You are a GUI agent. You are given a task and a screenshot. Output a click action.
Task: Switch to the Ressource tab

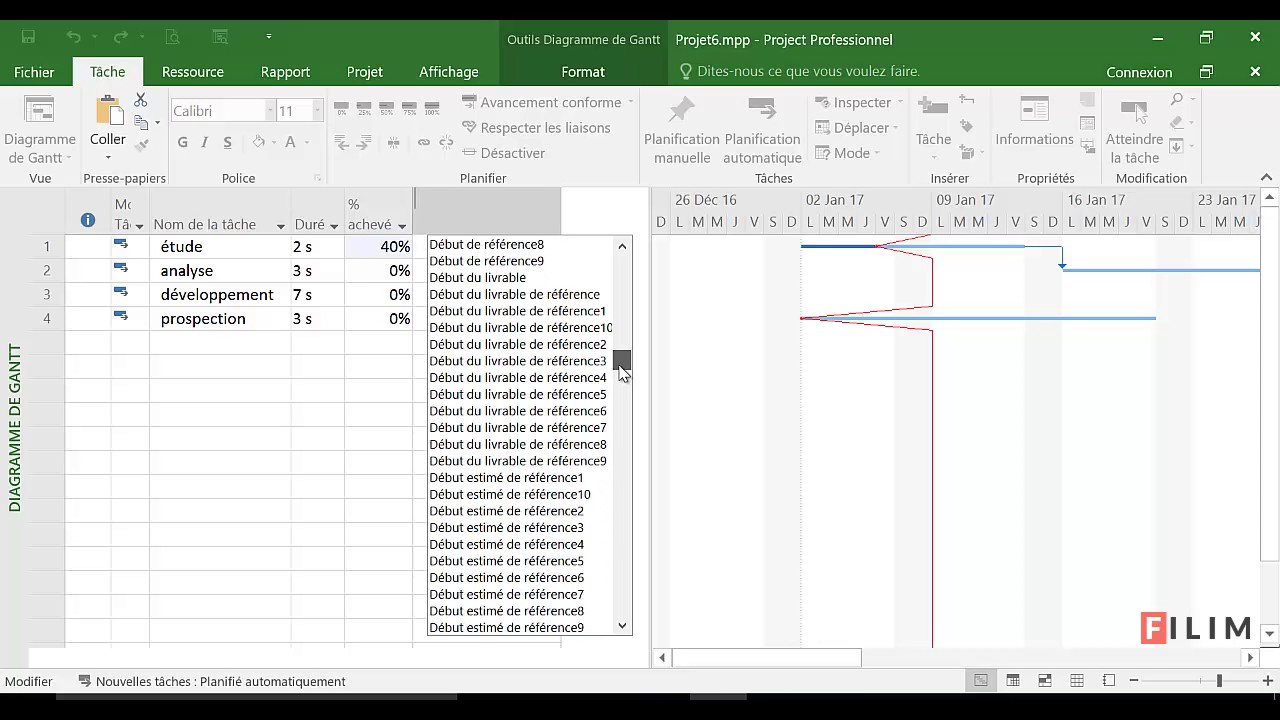(x=193, y=72)
